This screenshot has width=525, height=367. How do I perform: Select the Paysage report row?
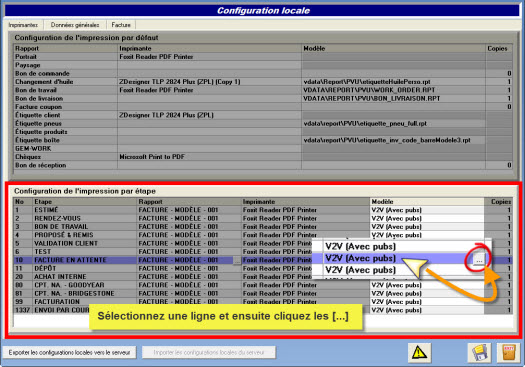[x=262, y=65]
